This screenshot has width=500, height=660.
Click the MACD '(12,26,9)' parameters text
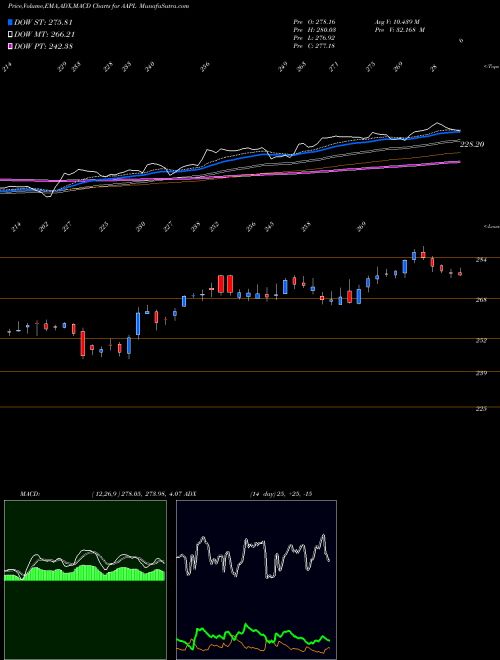[105, 494]
